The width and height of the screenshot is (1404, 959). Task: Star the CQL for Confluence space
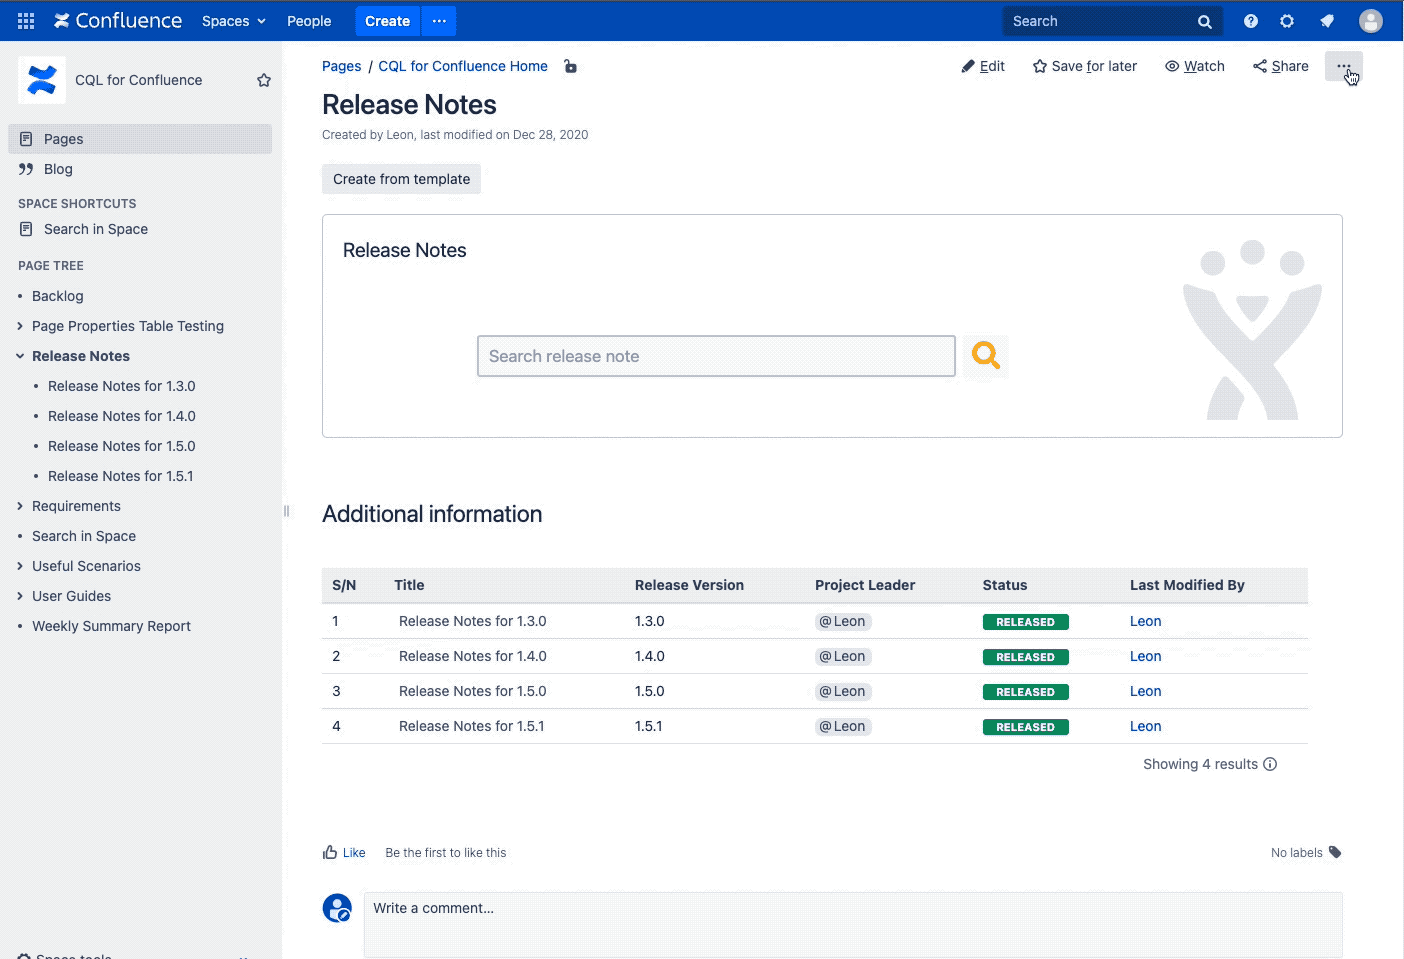pyautogui.click(x=264, y=80)
